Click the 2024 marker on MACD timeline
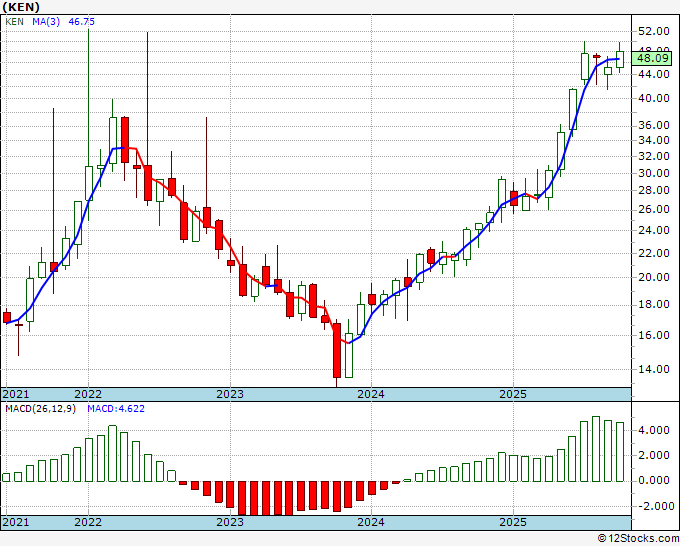Image resolution: width=680 pixels, height=546 pixels. tap(371, 523)
